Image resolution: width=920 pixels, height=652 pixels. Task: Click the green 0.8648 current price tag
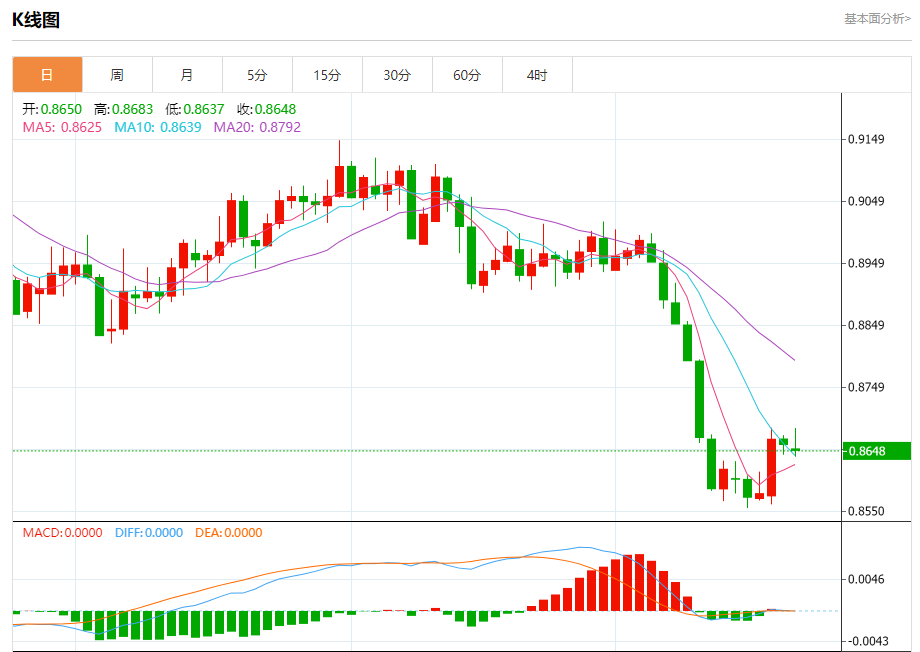pos(877,451)
